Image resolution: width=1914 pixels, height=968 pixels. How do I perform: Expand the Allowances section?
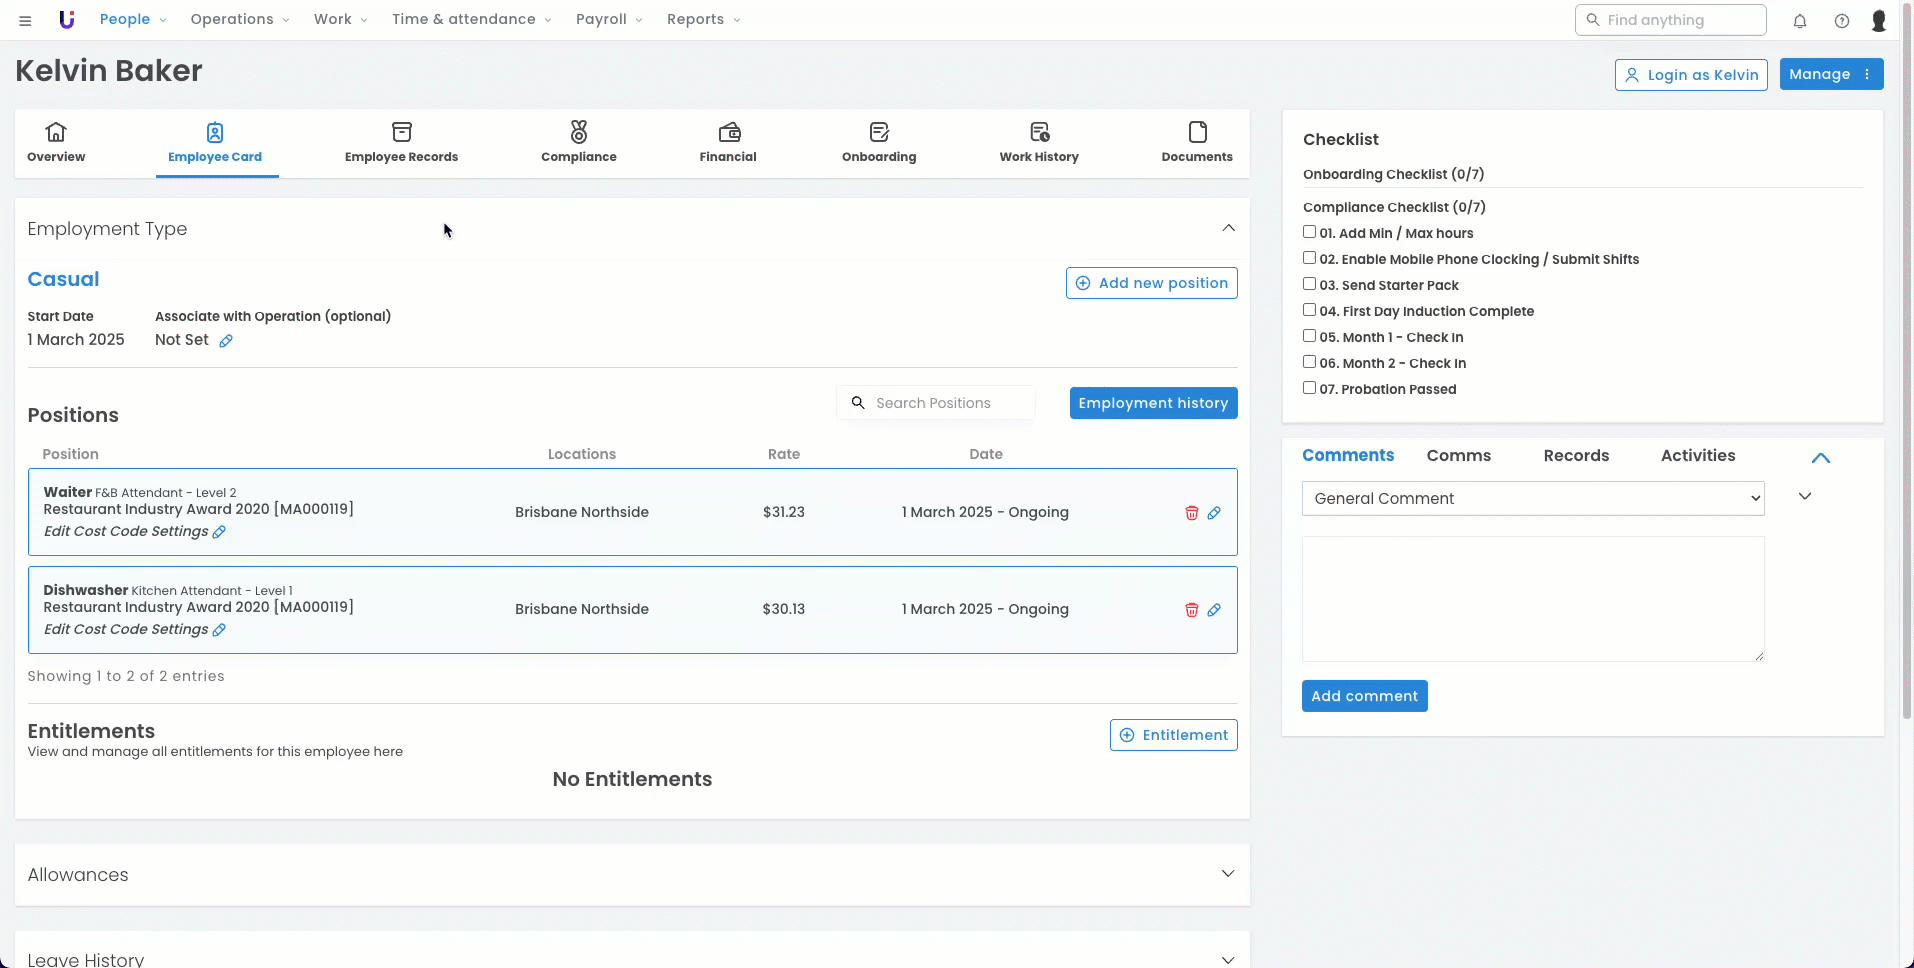(x=1227, y=874)
